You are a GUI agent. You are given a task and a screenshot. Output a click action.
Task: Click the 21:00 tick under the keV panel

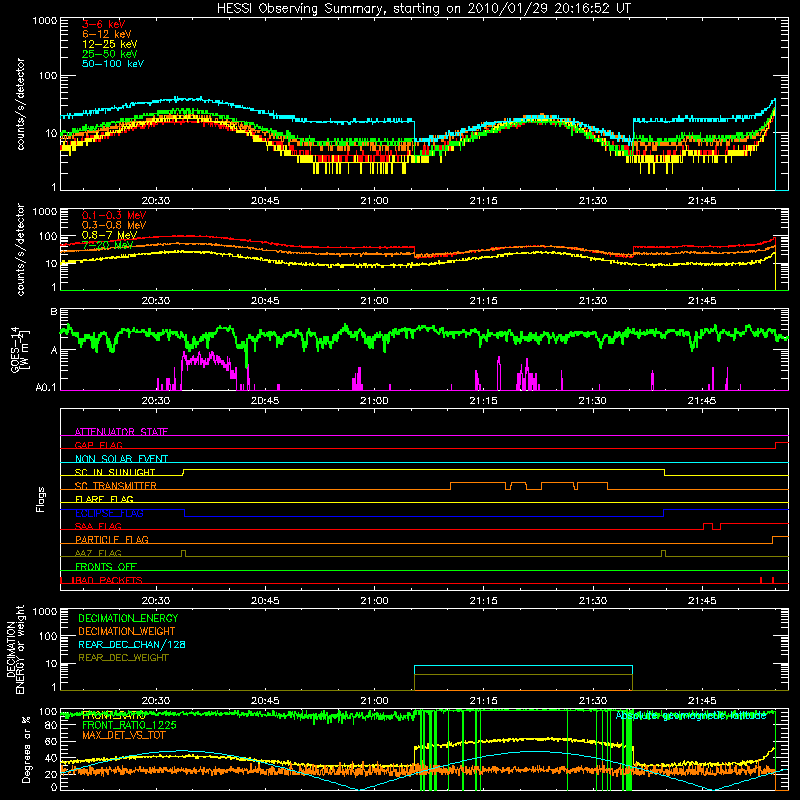pos(374,201)
